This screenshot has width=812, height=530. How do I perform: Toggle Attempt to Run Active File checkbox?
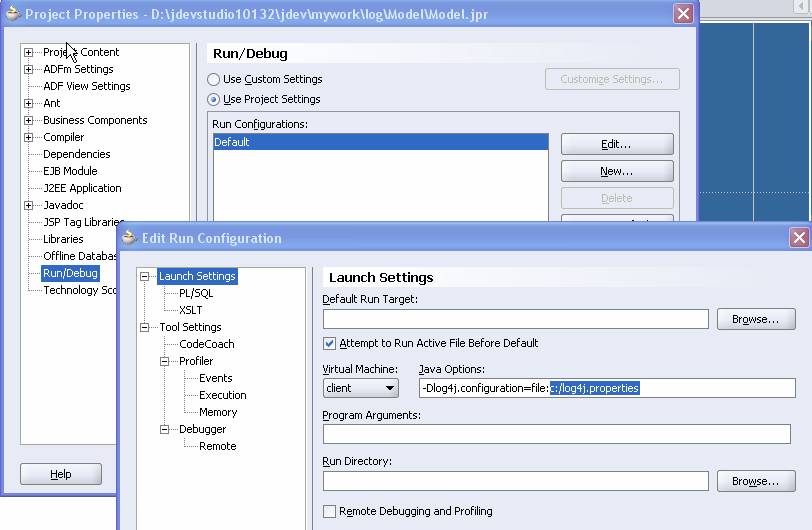point(330,343)
